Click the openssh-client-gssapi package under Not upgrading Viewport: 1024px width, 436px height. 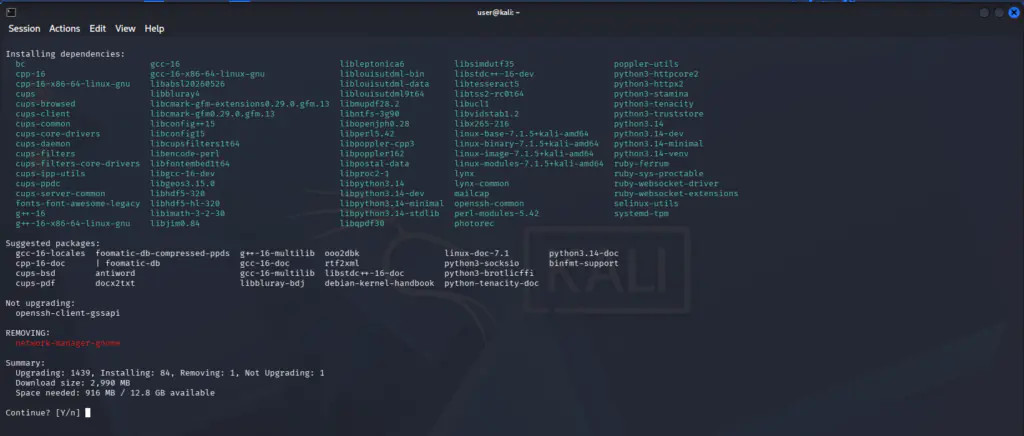pyautogui.click(x=68, y=313)
